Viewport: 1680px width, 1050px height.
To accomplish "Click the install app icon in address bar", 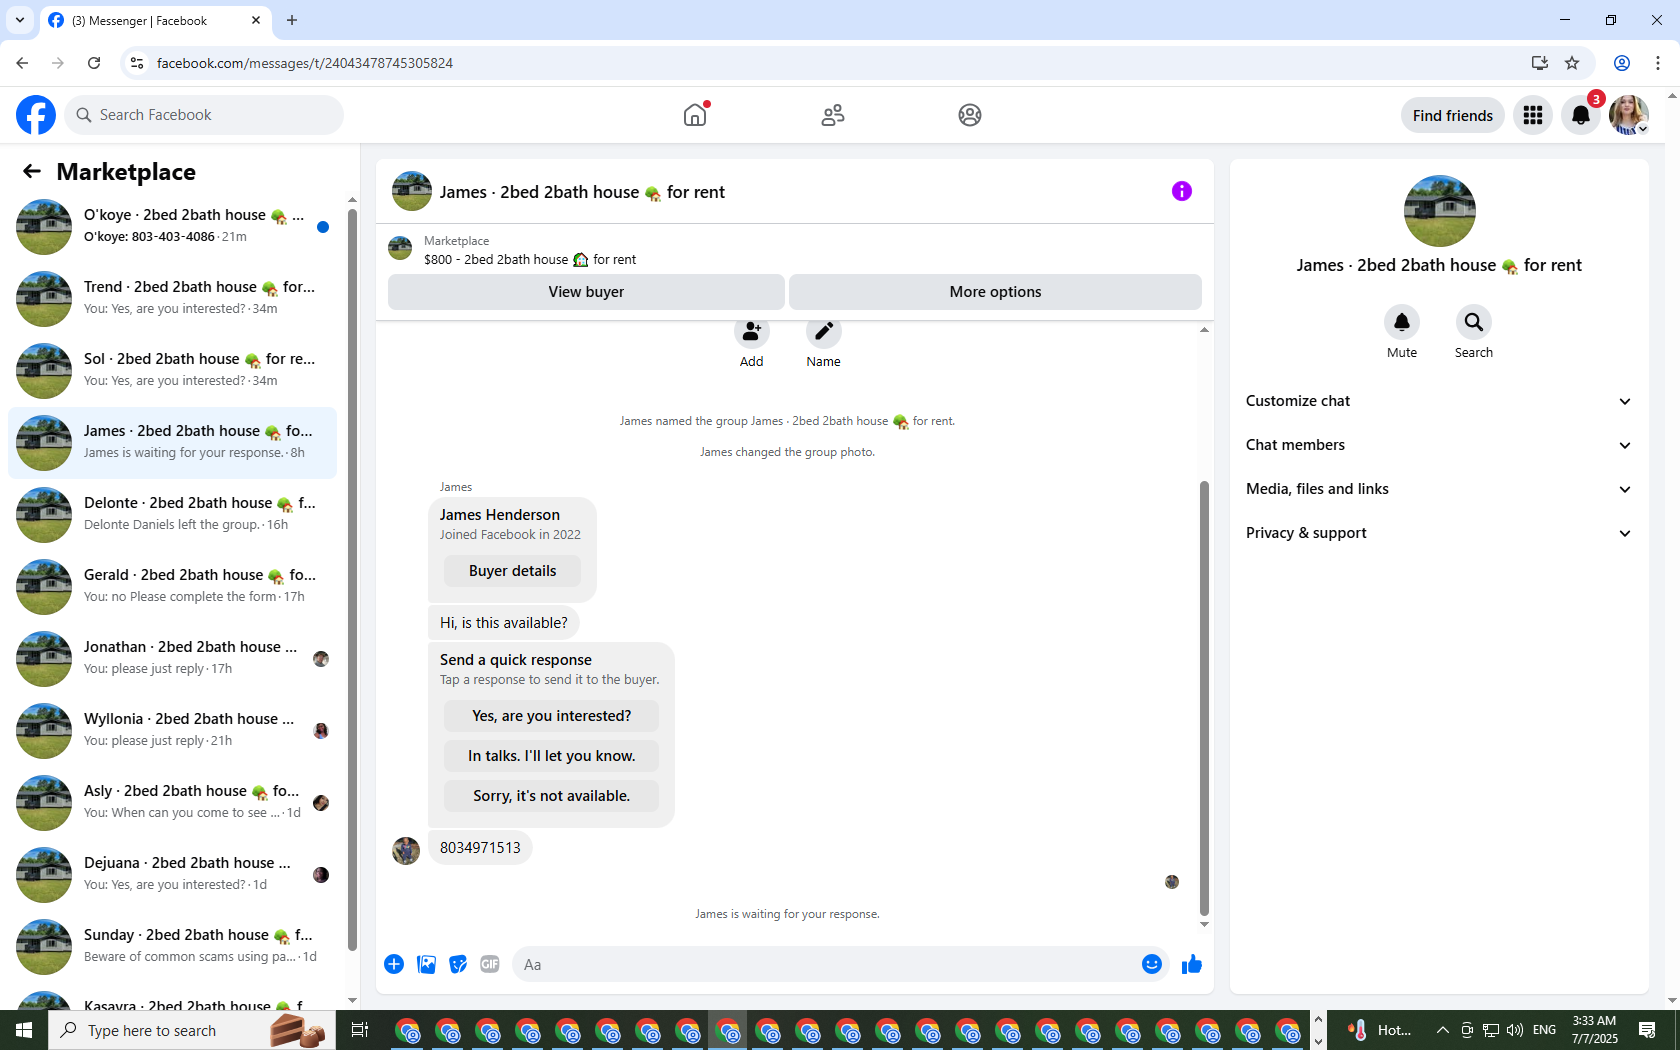I will pos(1540,63).
